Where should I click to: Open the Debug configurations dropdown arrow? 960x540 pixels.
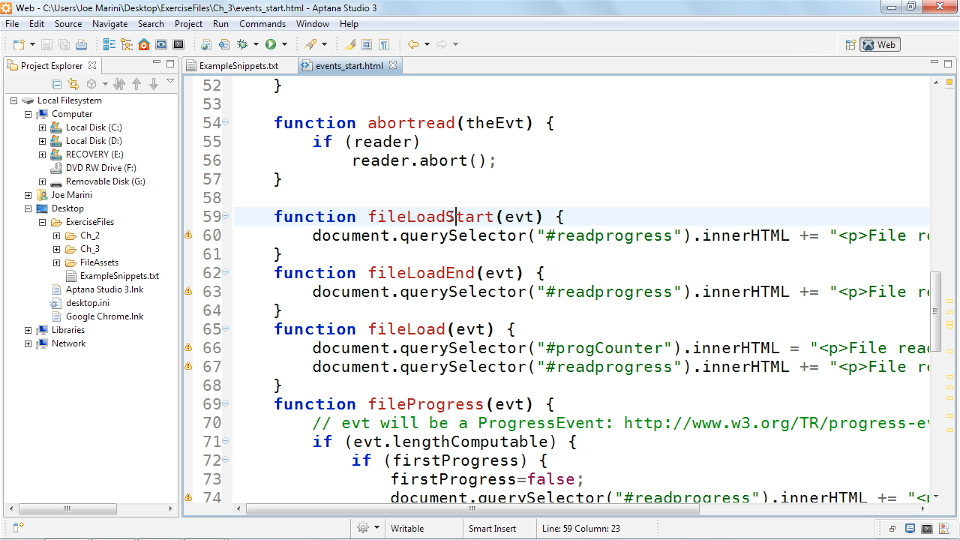255,45
